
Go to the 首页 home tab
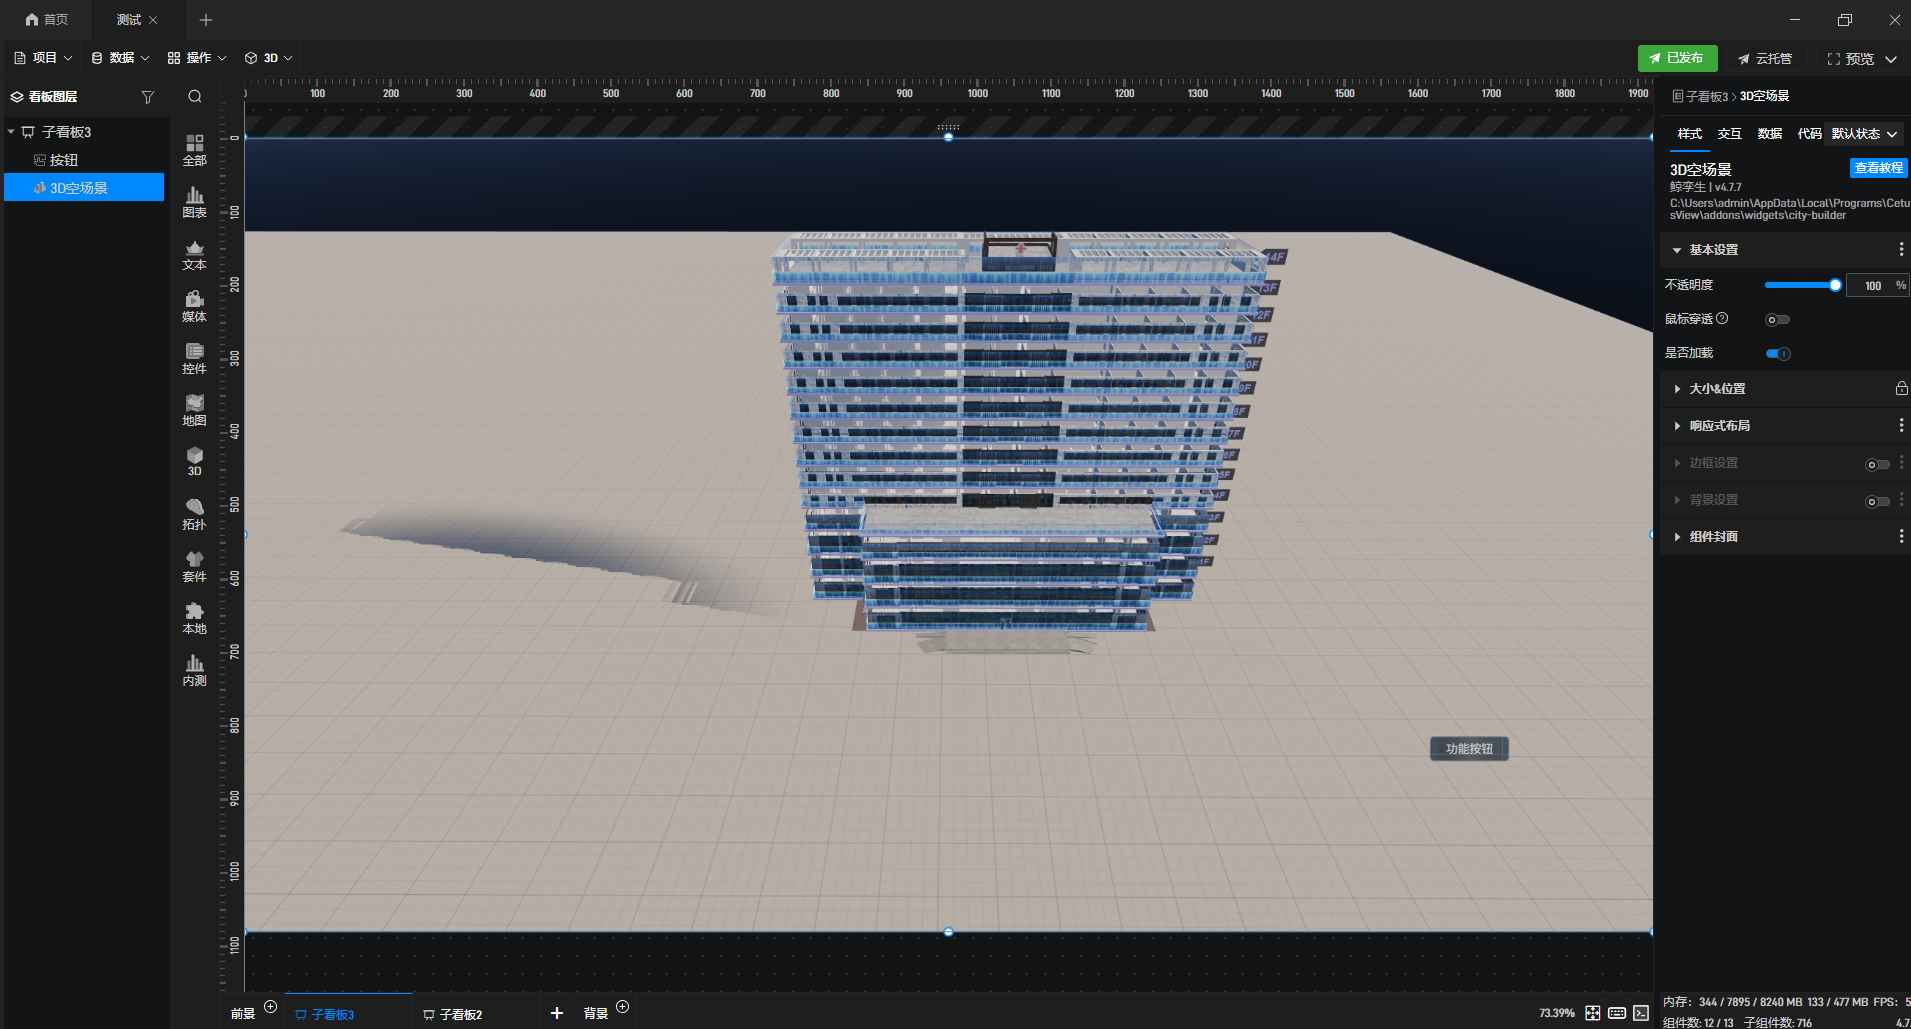pos(47,20)
